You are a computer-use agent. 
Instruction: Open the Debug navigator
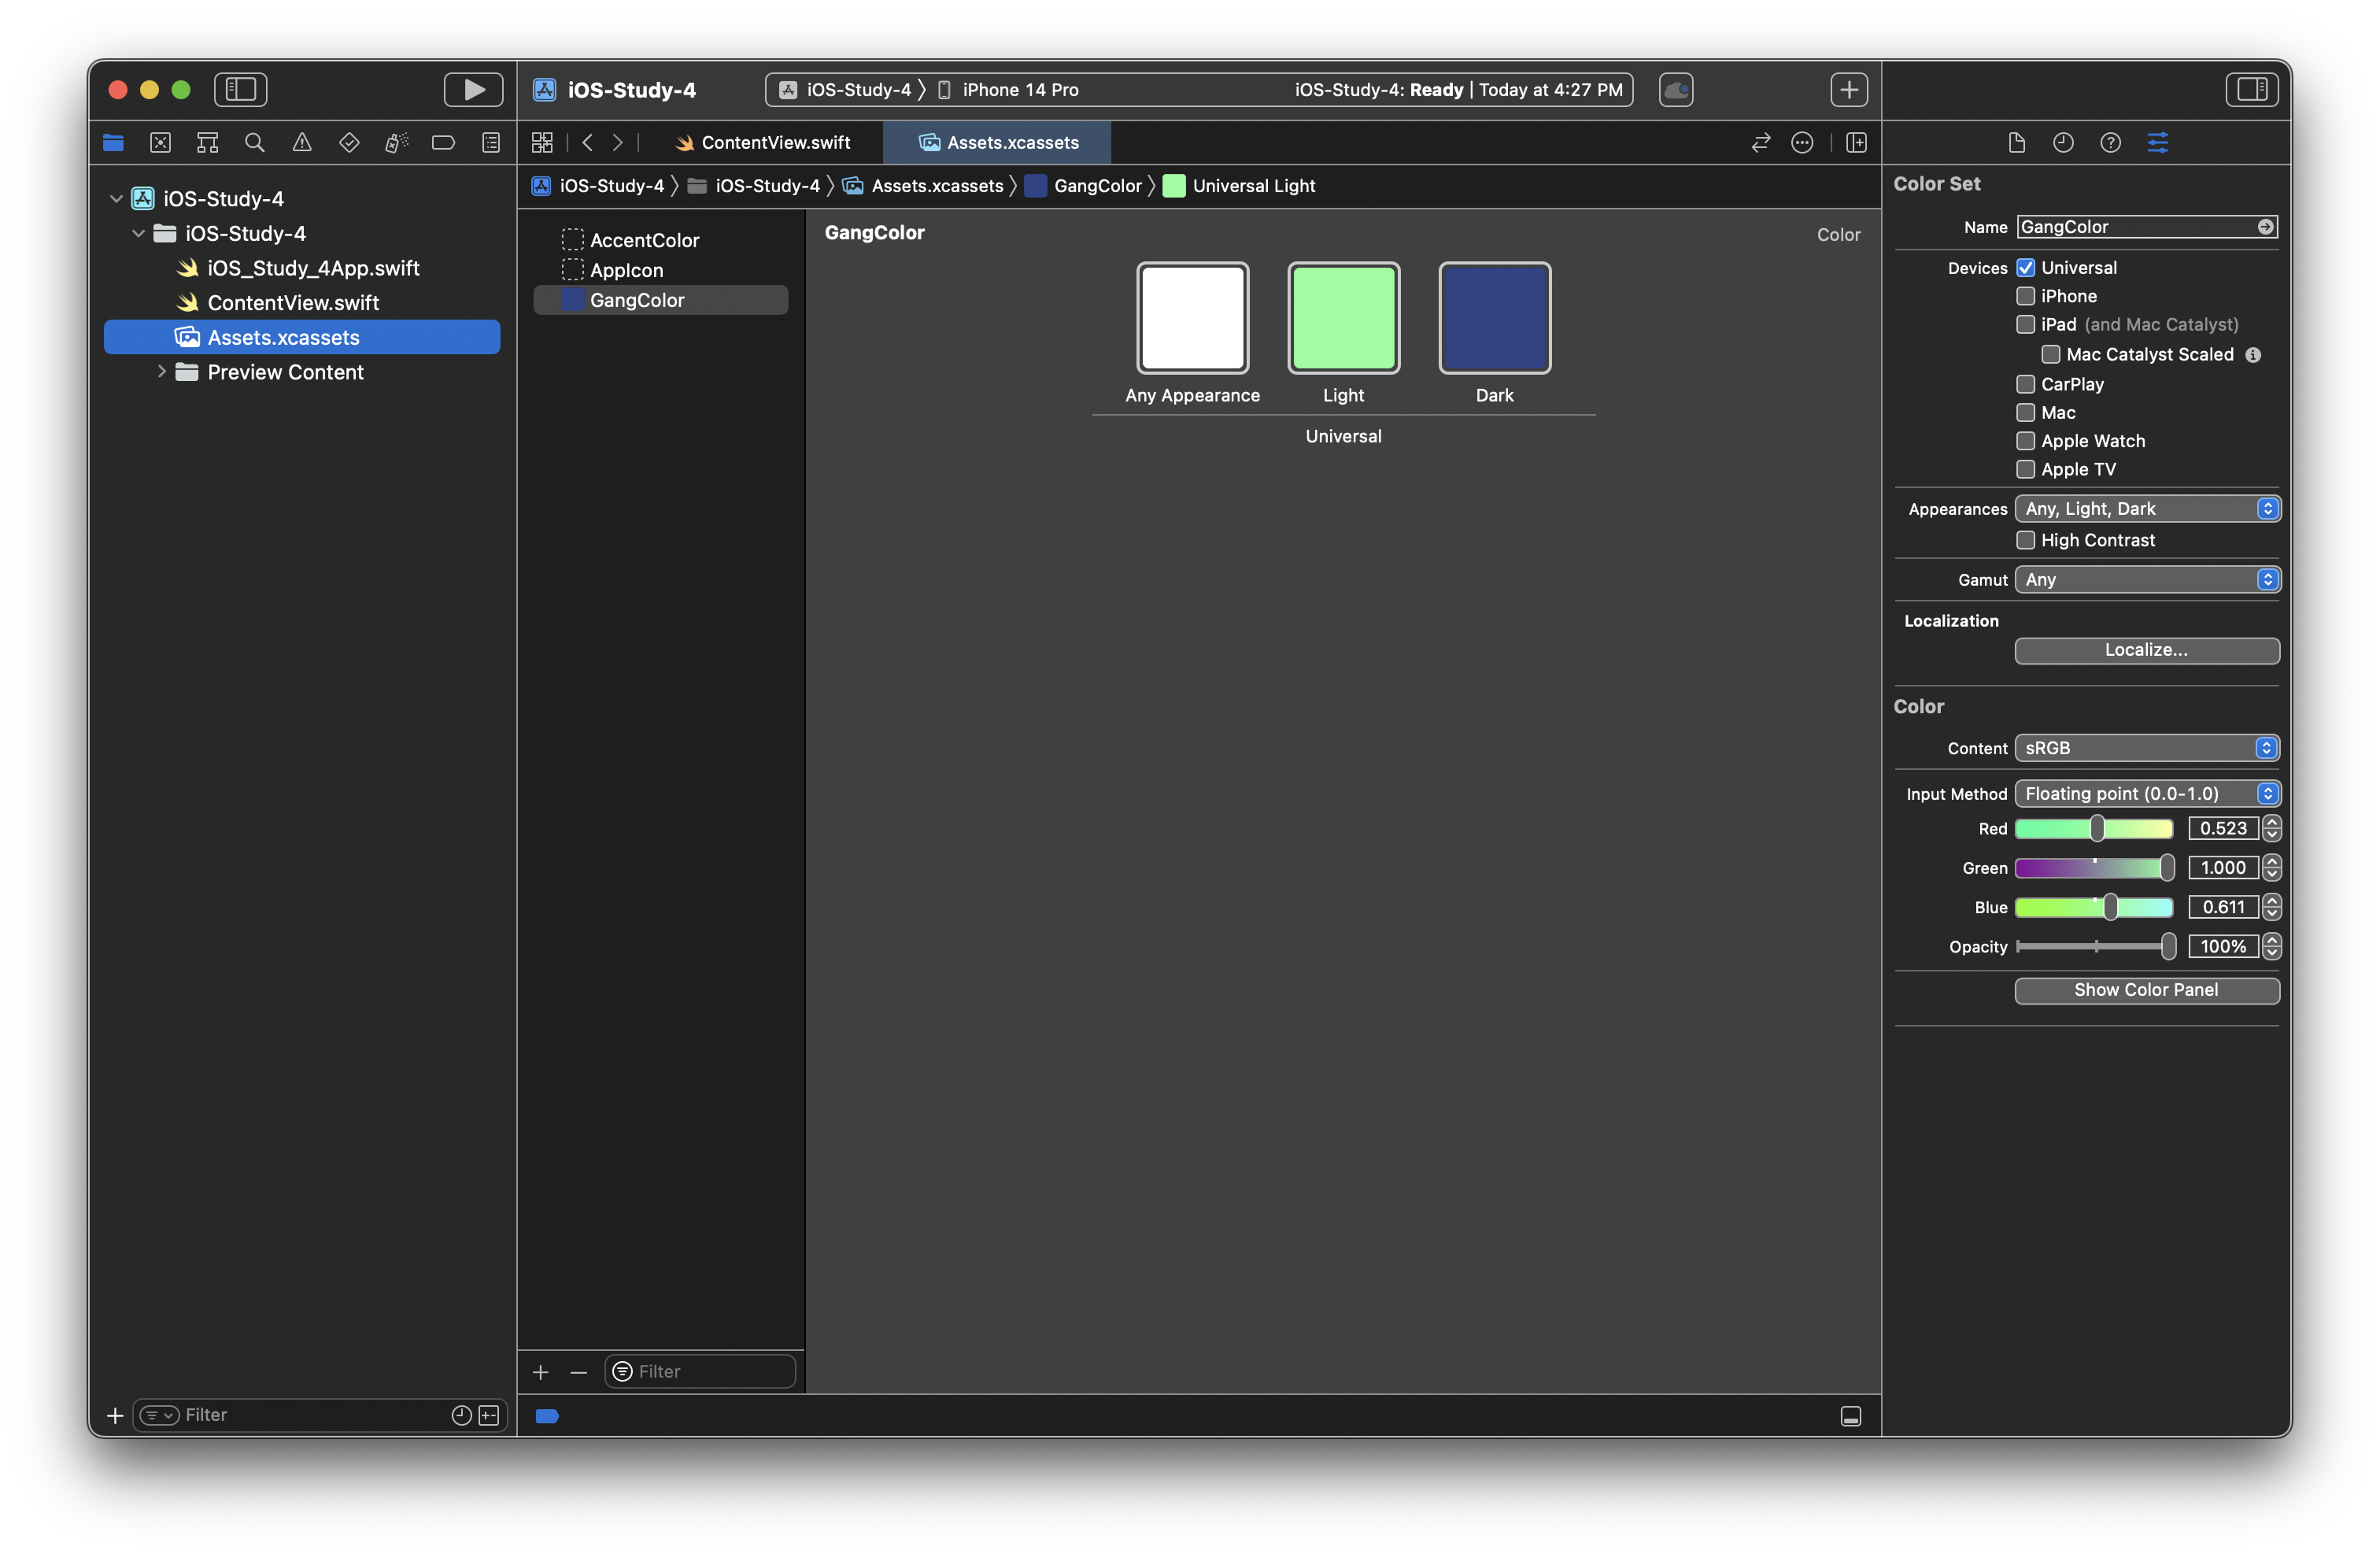pyautogui.click(x=396, y=143)
